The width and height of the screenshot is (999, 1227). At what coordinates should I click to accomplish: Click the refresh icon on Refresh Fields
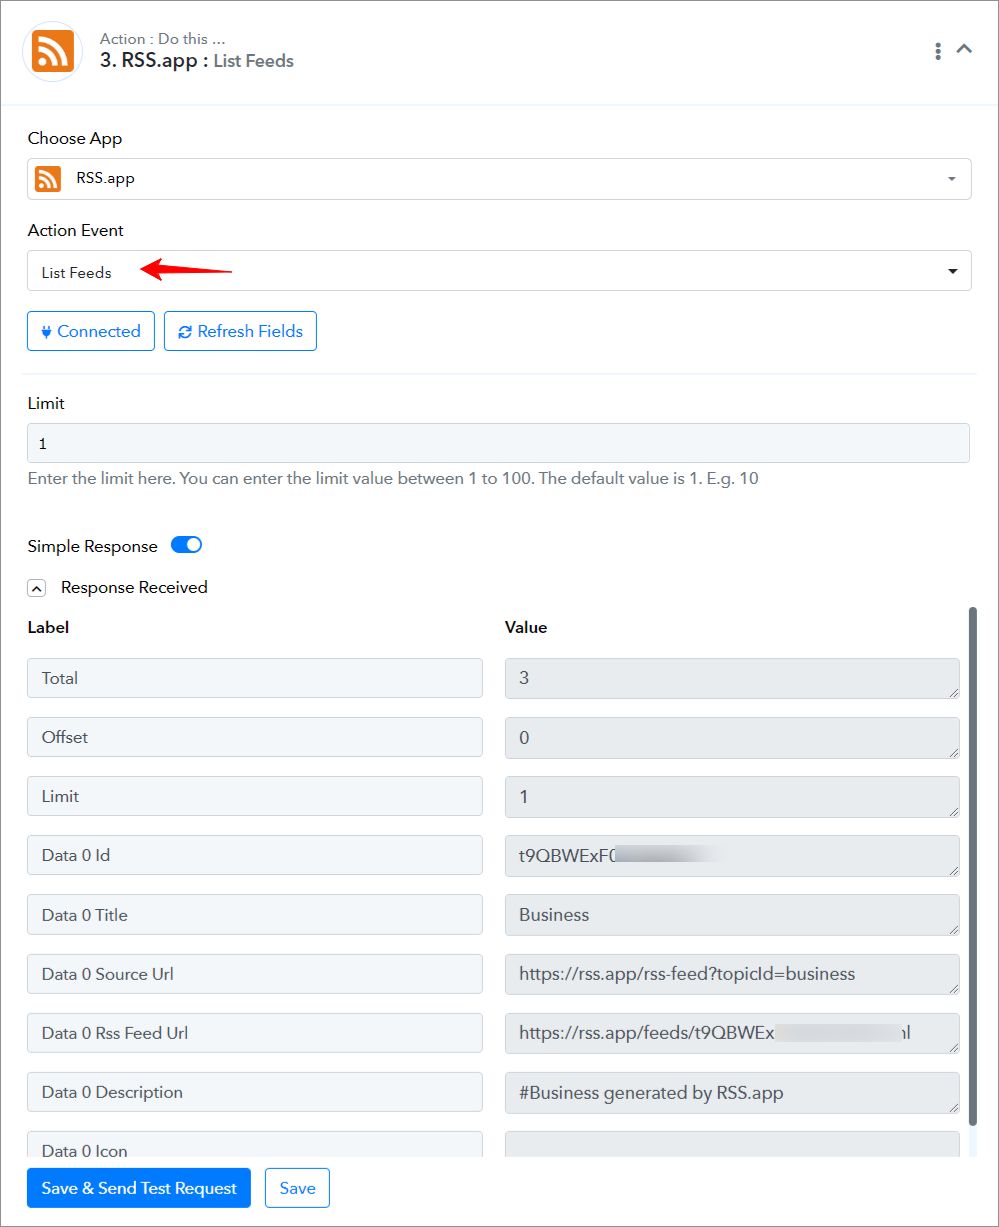click(185, 332)
